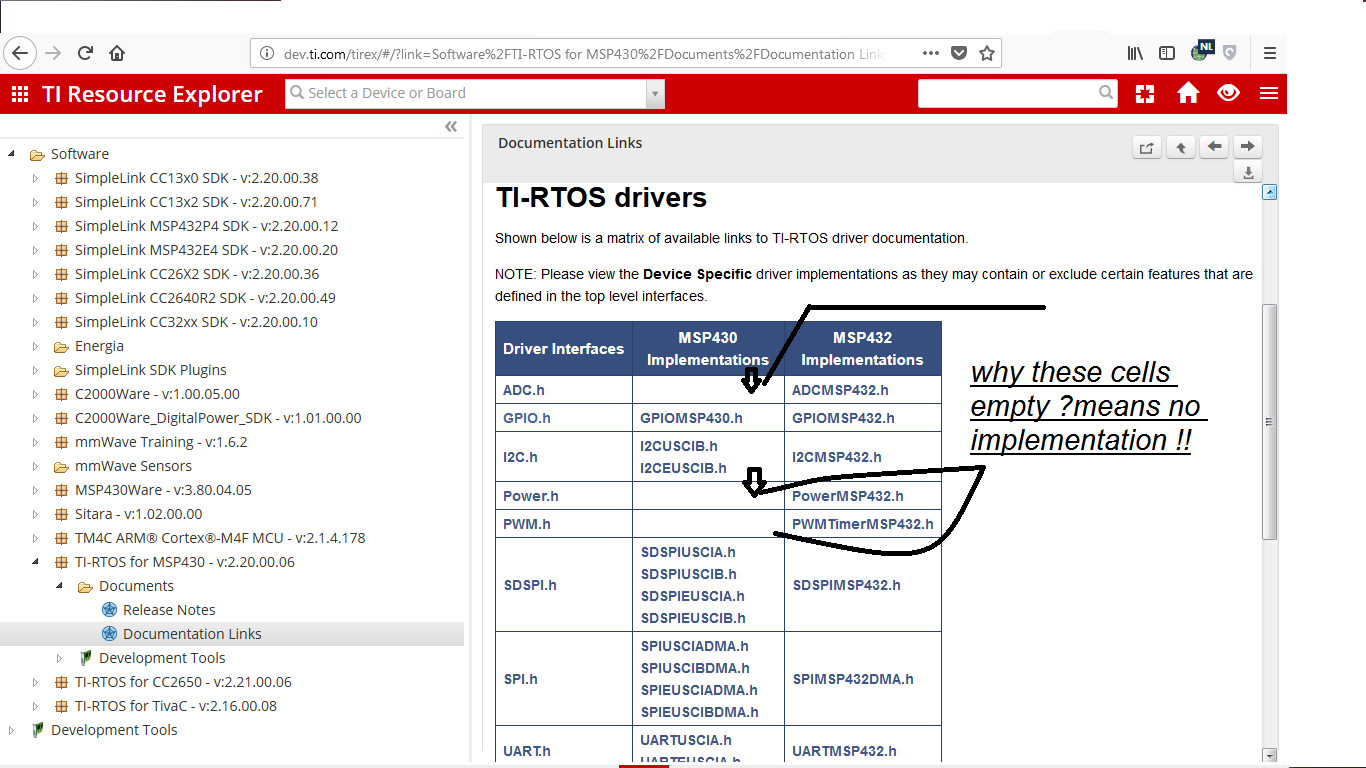This screenshot has height=768, width=1366.
Task: Open the TI Resource Explorer home
Action: (x=1188, y=93)
